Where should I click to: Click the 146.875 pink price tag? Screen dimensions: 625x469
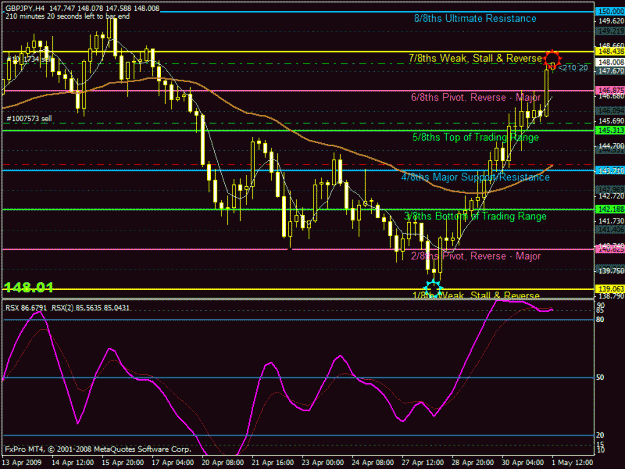pyautogui.click(x=610, y=91)
